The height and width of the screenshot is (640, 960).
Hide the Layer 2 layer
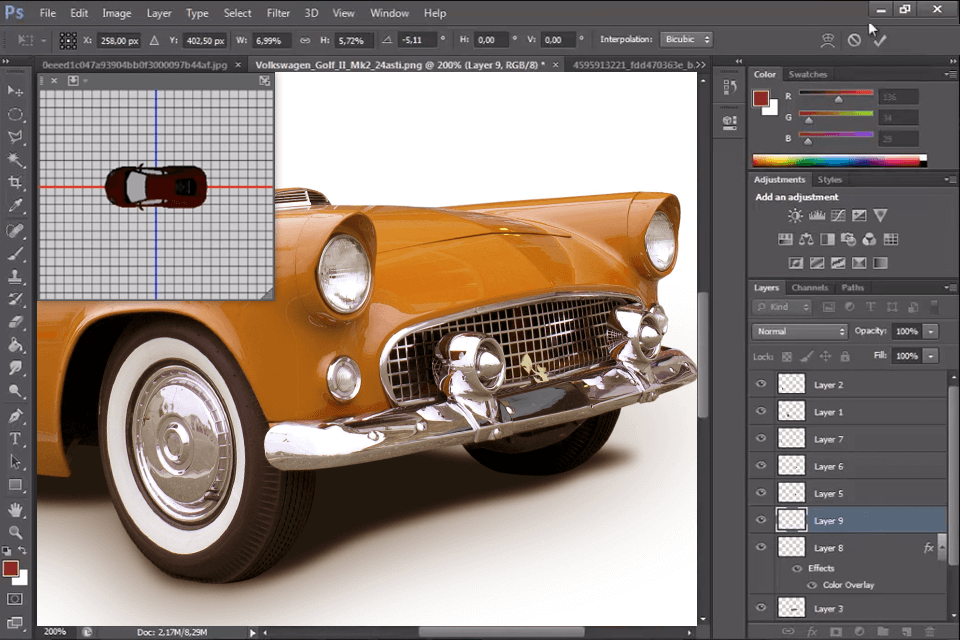click(x=761, y=384)
